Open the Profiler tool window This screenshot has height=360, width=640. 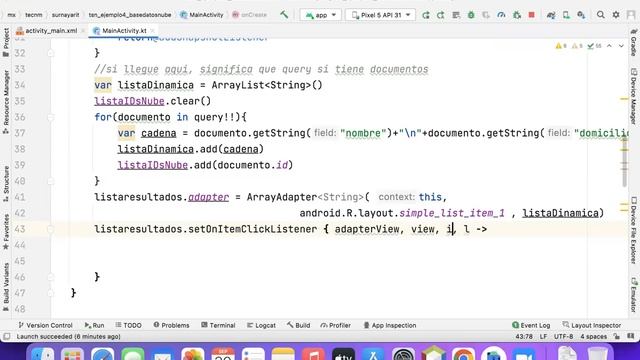pos(336,325)
